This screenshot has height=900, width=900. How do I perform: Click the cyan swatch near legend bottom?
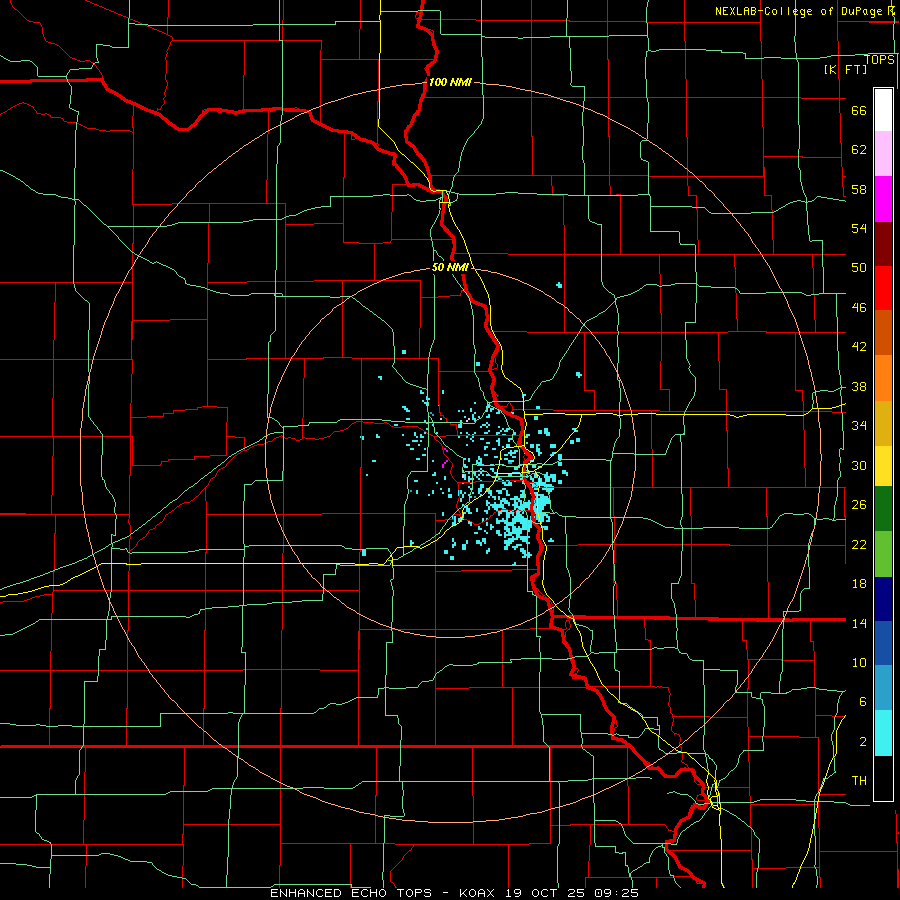click(x=883, y=733)
